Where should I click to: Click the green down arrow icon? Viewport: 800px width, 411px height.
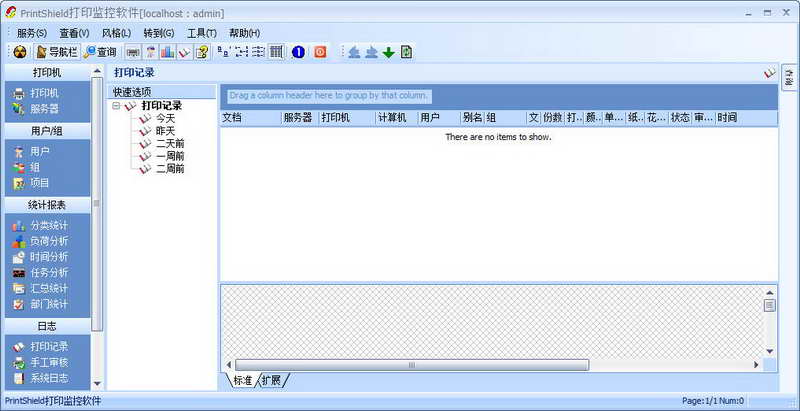[x=389, y=52]
